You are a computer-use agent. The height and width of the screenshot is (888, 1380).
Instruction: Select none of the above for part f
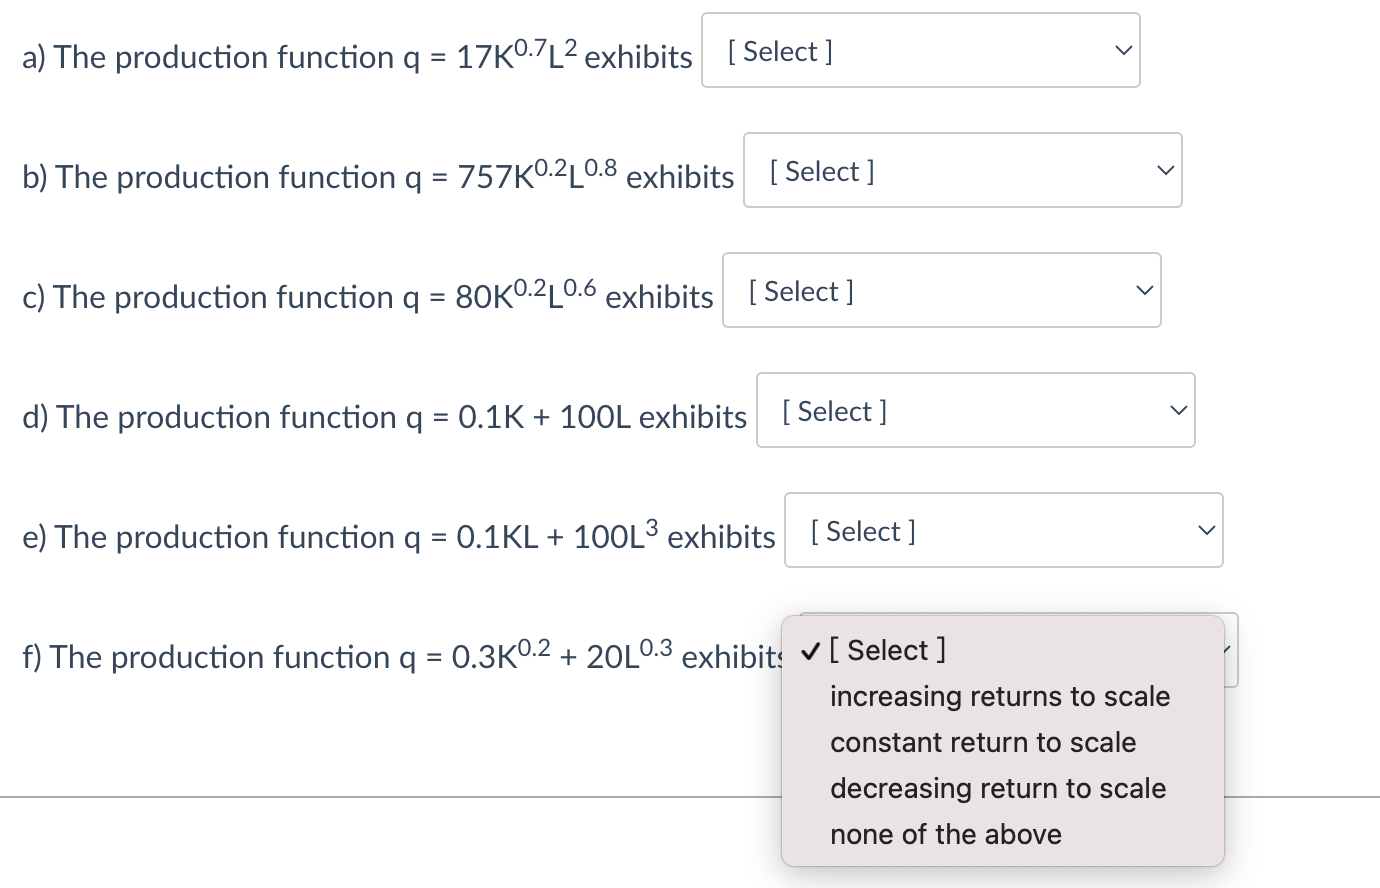tap(946, 834)
